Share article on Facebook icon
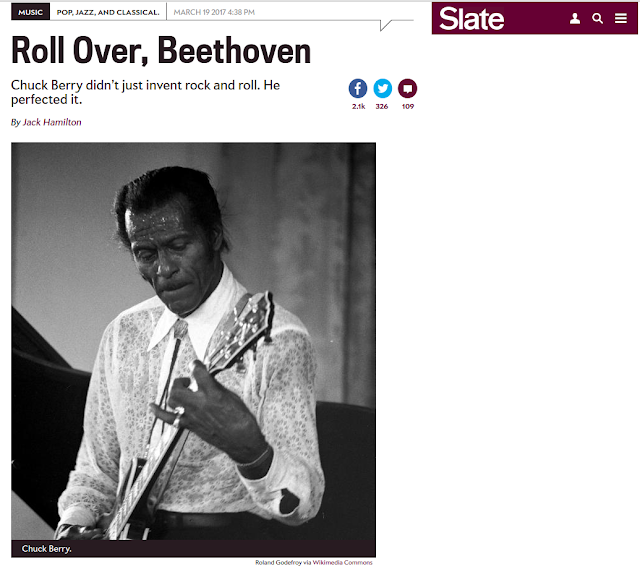640x572 pixels. pos(358,89)
